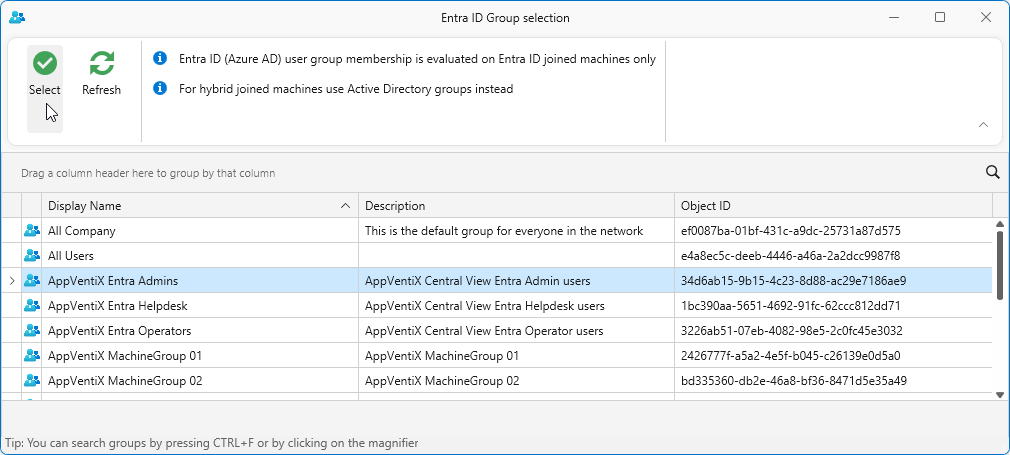
Task: Click the app icon in title bar
Action: click(17, 17)
